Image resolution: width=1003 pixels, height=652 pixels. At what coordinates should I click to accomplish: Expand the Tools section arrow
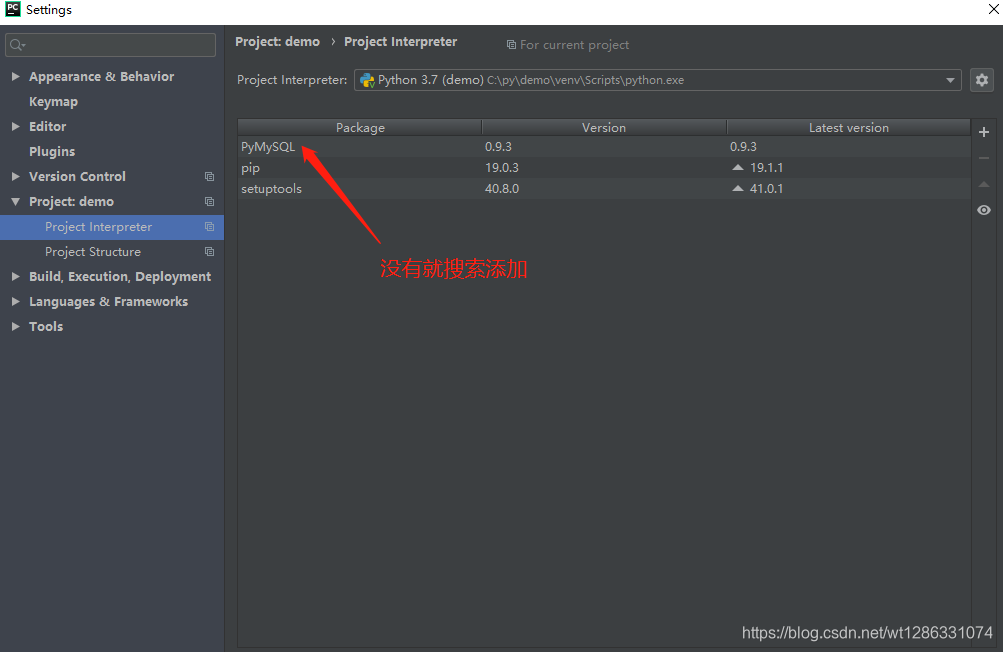coord(15,326)
